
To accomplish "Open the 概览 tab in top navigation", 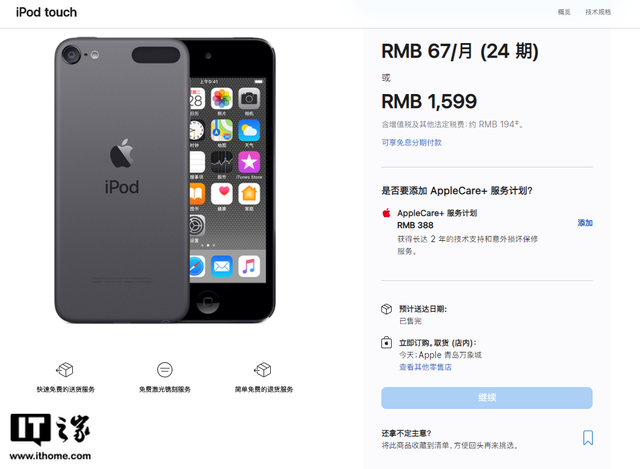I will pos(564,12).
